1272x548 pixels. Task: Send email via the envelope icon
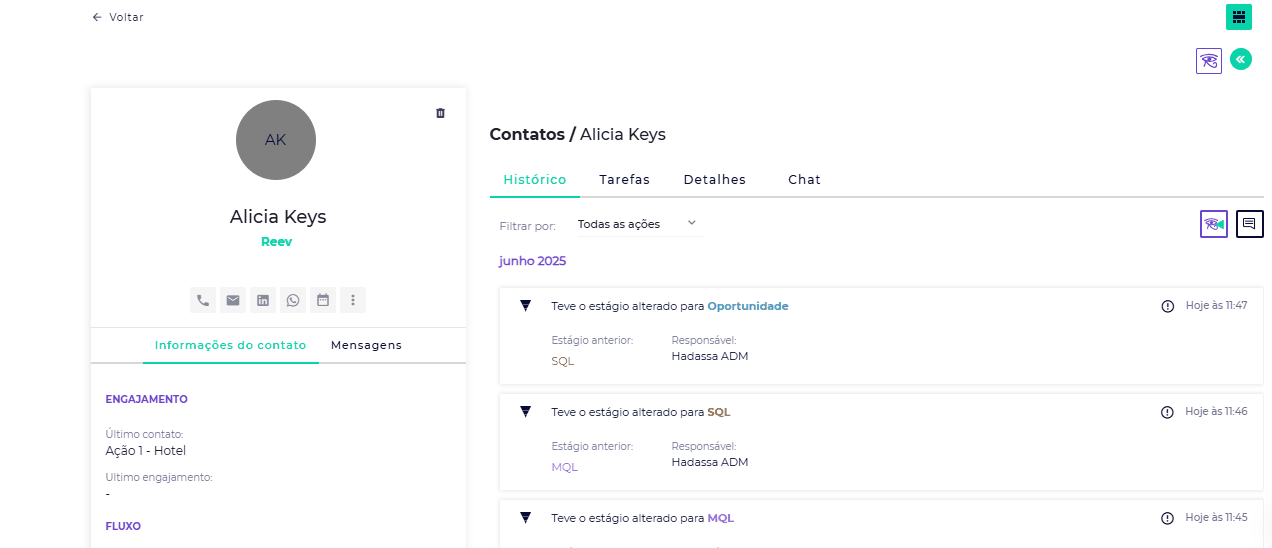point(233,300)
